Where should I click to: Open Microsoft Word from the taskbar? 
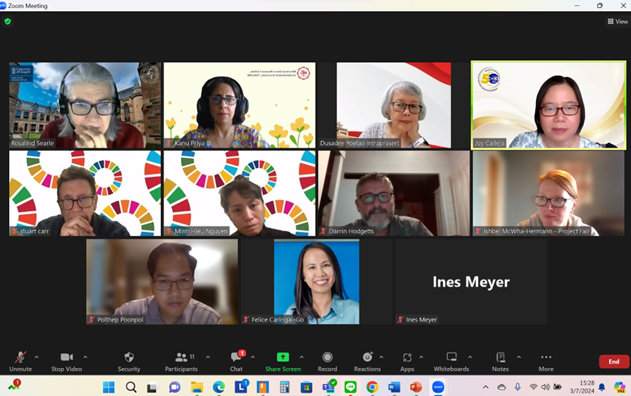394,387
